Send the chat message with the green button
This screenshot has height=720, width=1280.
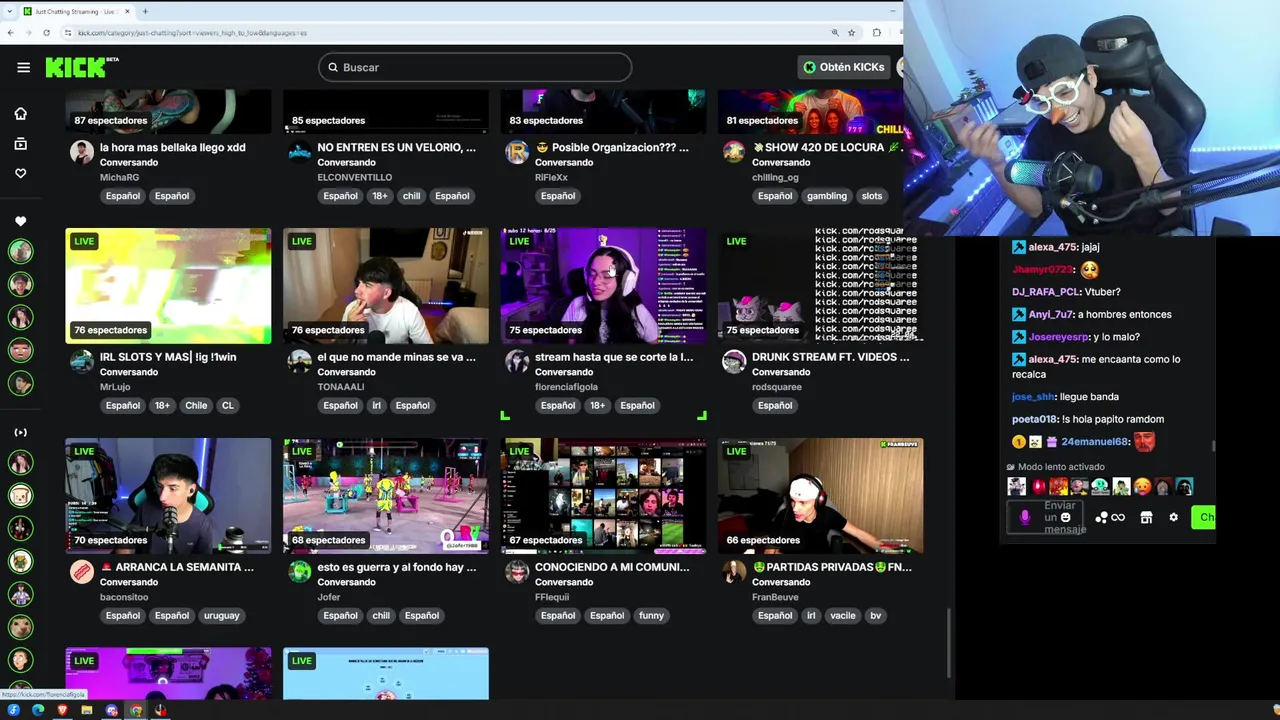1204,517
